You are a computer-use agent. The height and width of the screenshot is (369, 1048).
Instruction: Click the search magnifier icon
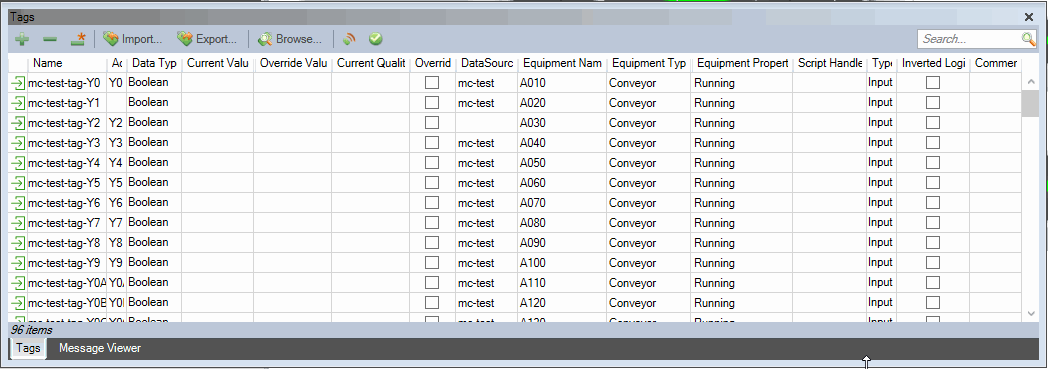click(x=1029, y=39)
